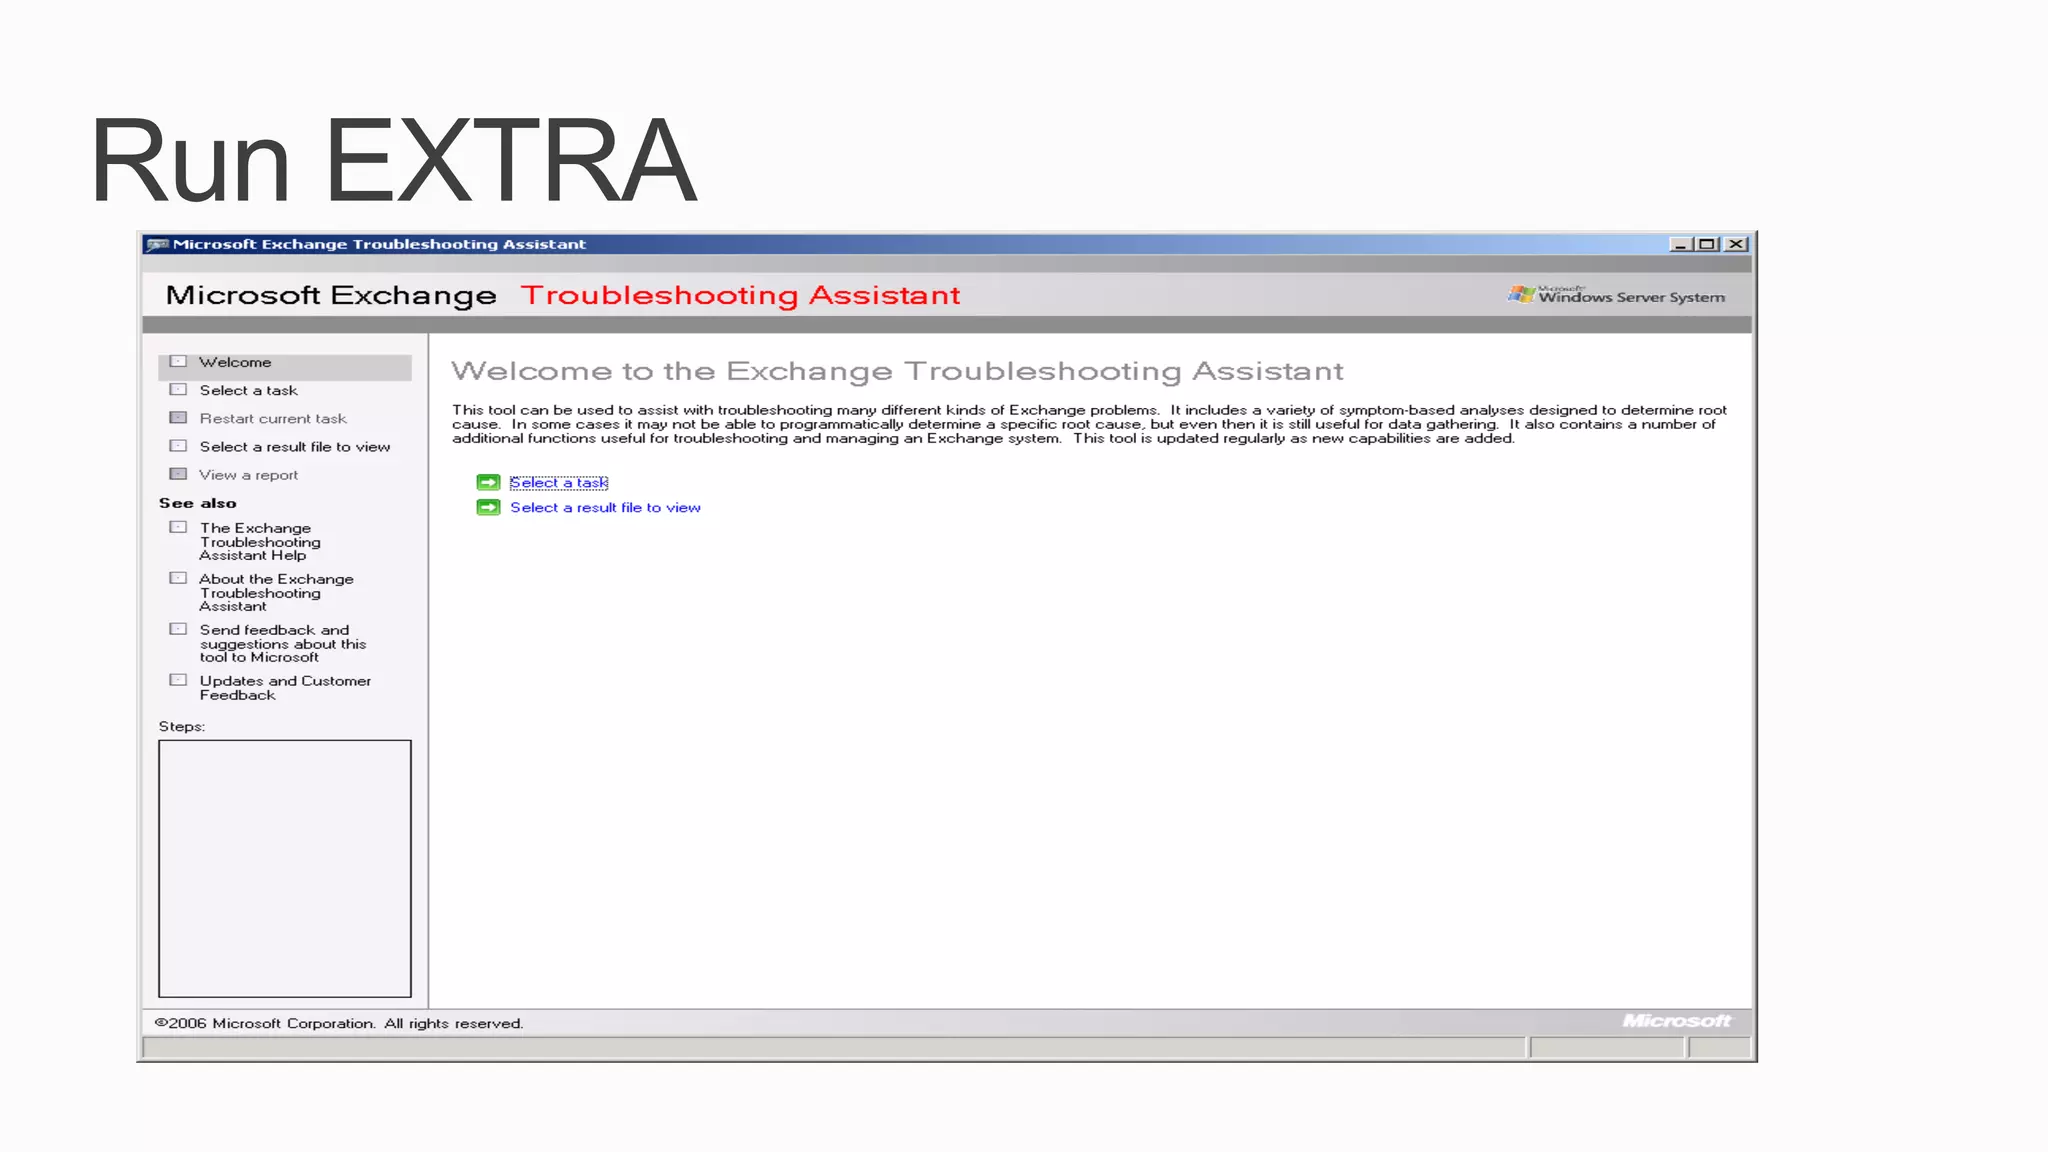The width and height of the screenshot is (2048, 1152).
Task: Click icon next to Exchange Troubleshooting Assistant Help
Action: (178, 527)
